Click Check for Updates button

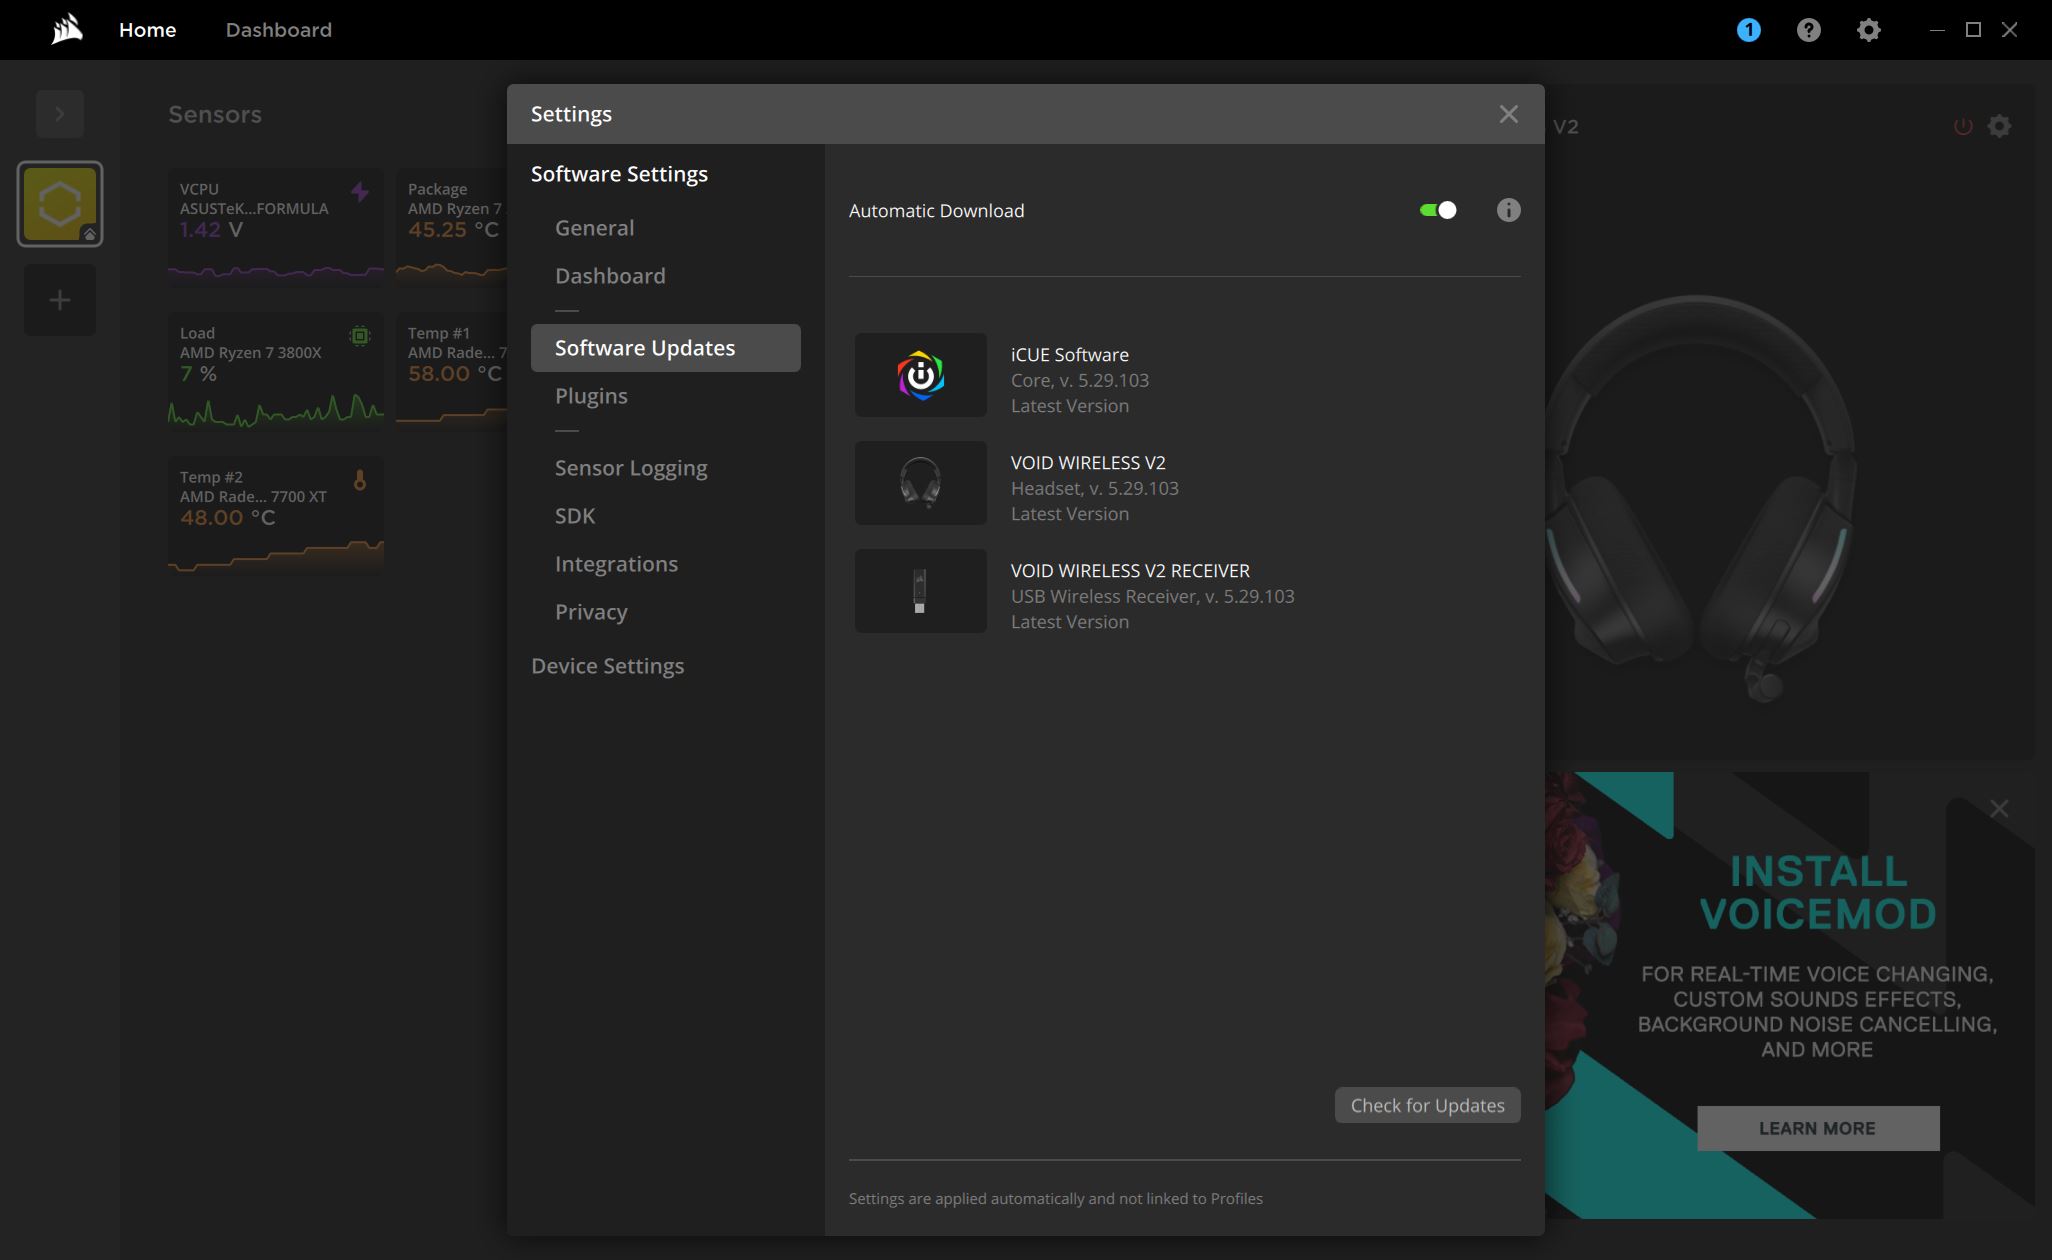pyautogui.click(x=1427, y=1105)
